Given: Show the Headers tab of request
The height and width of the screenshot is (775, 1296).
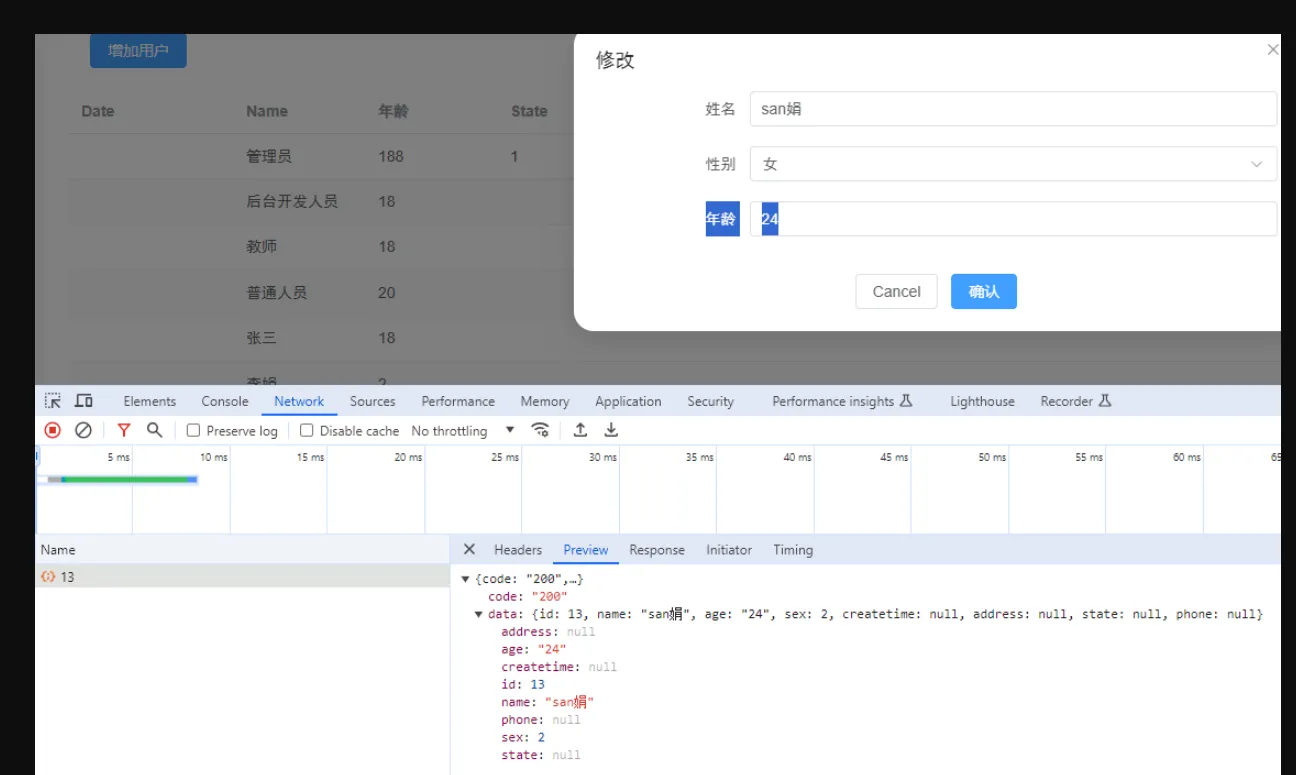Looking at the screenshot, I should pos(518,550).
